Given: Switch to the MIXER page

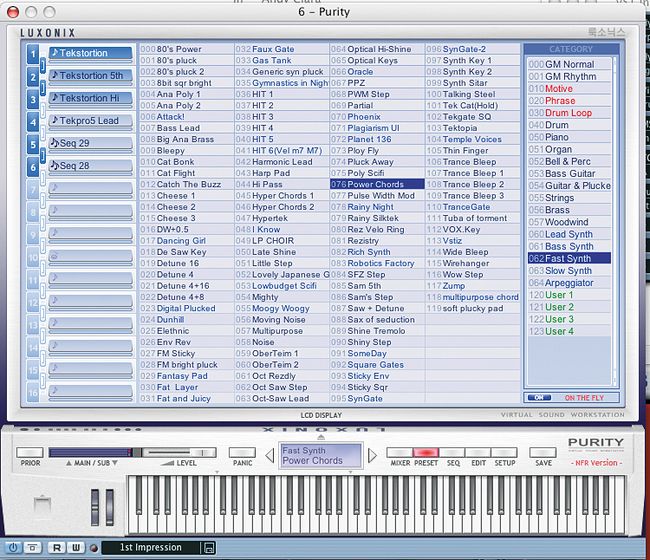Looking at the screenshot, I should 400,452.
